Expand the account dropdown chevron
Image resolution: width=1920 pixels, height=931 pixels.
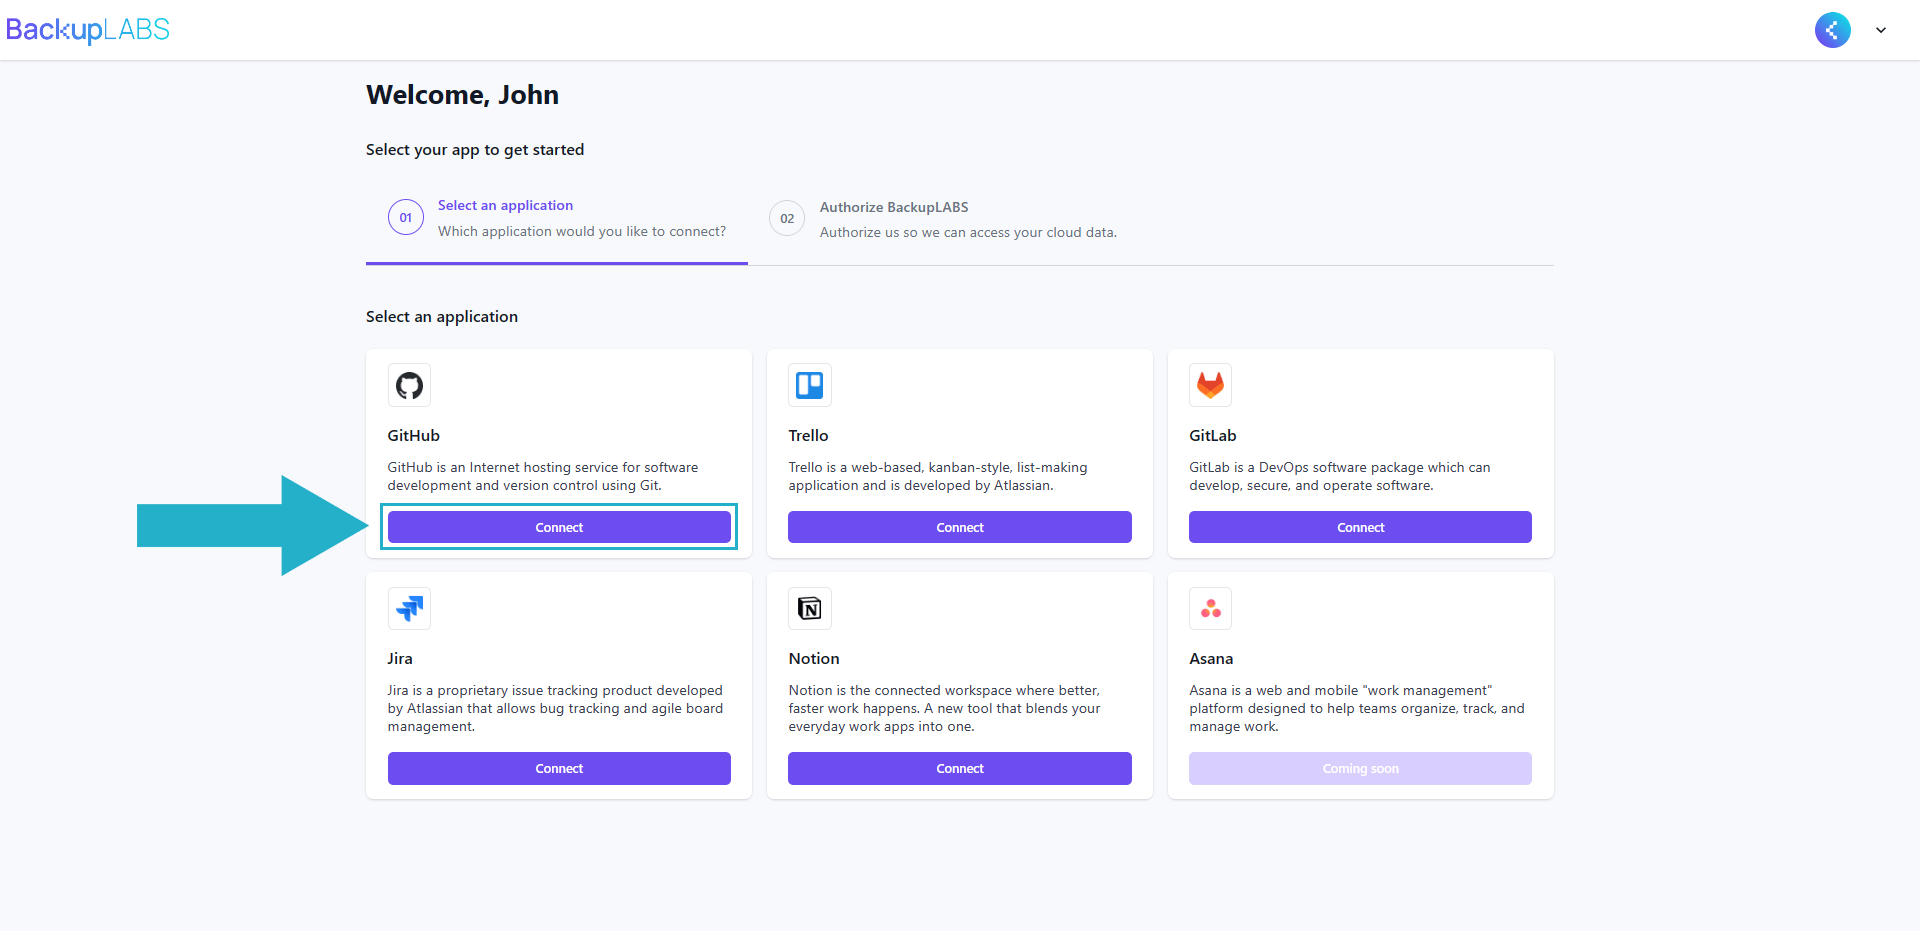pos(1881,30)
